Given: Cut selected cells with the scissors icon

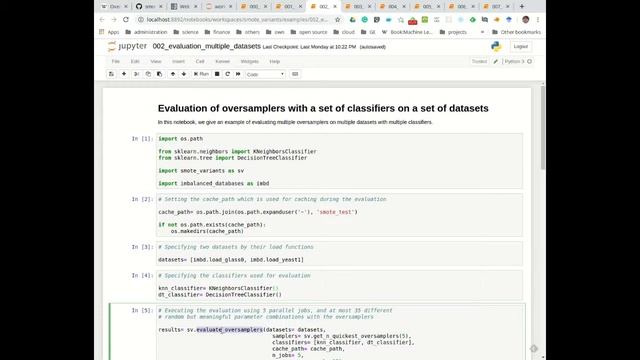Looking at the screenshot, I should click(x=137, y=74).
